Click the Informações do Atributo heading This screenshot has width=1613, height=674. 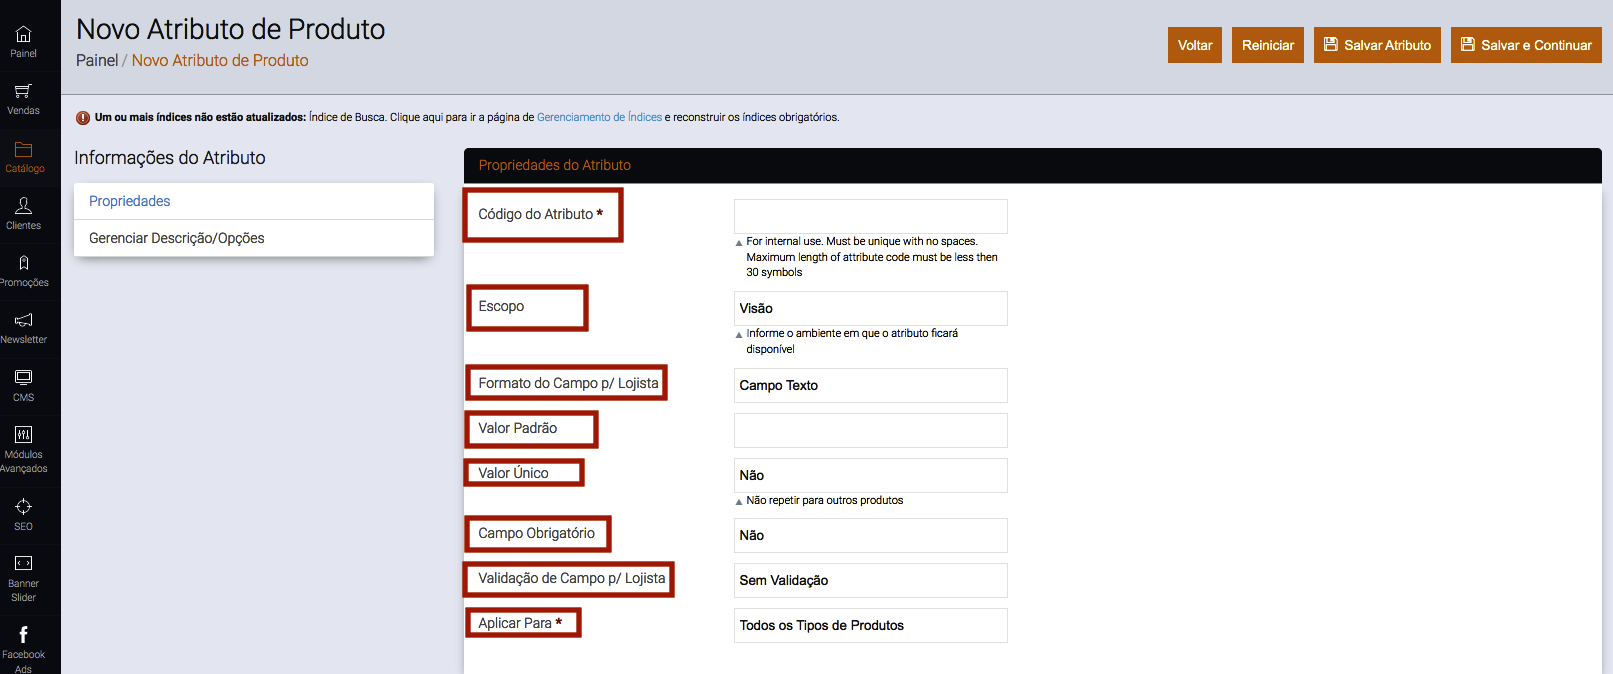click(170, 158)
